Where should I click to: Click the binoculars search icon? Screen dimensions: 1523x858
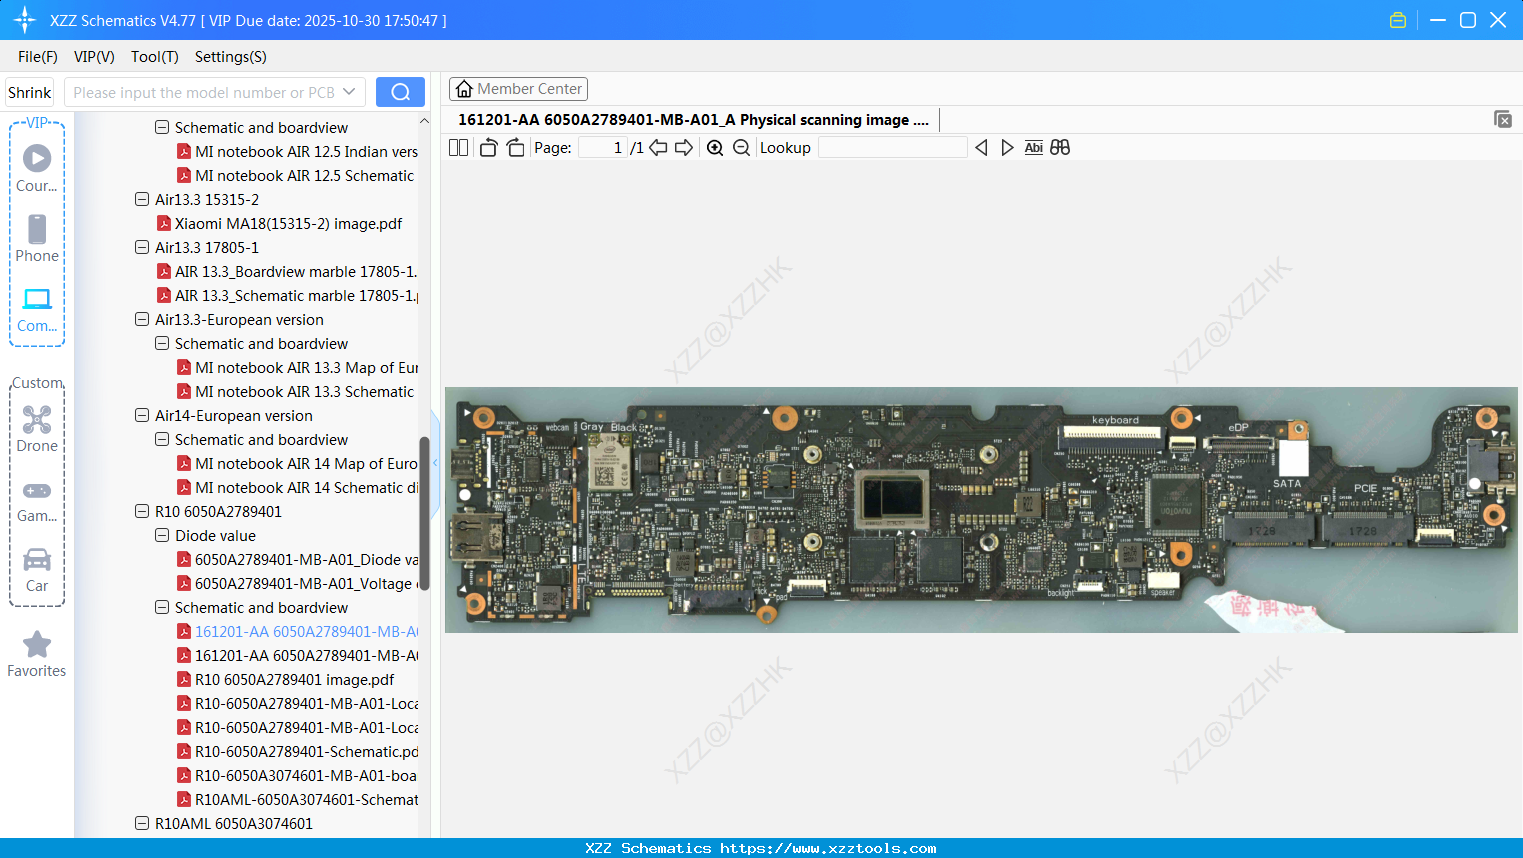click(1060, 148)
